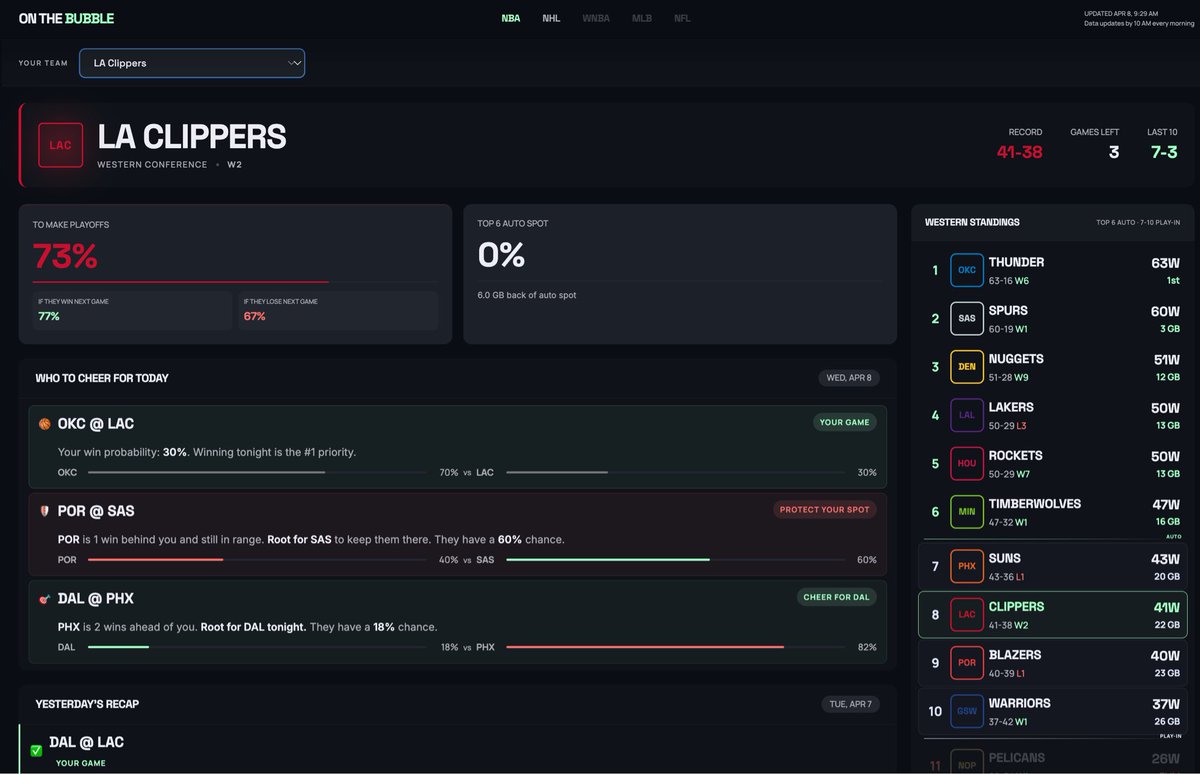Click the OKC team logo in standings
The image size is (1200, 774).
tap(967, 270)
